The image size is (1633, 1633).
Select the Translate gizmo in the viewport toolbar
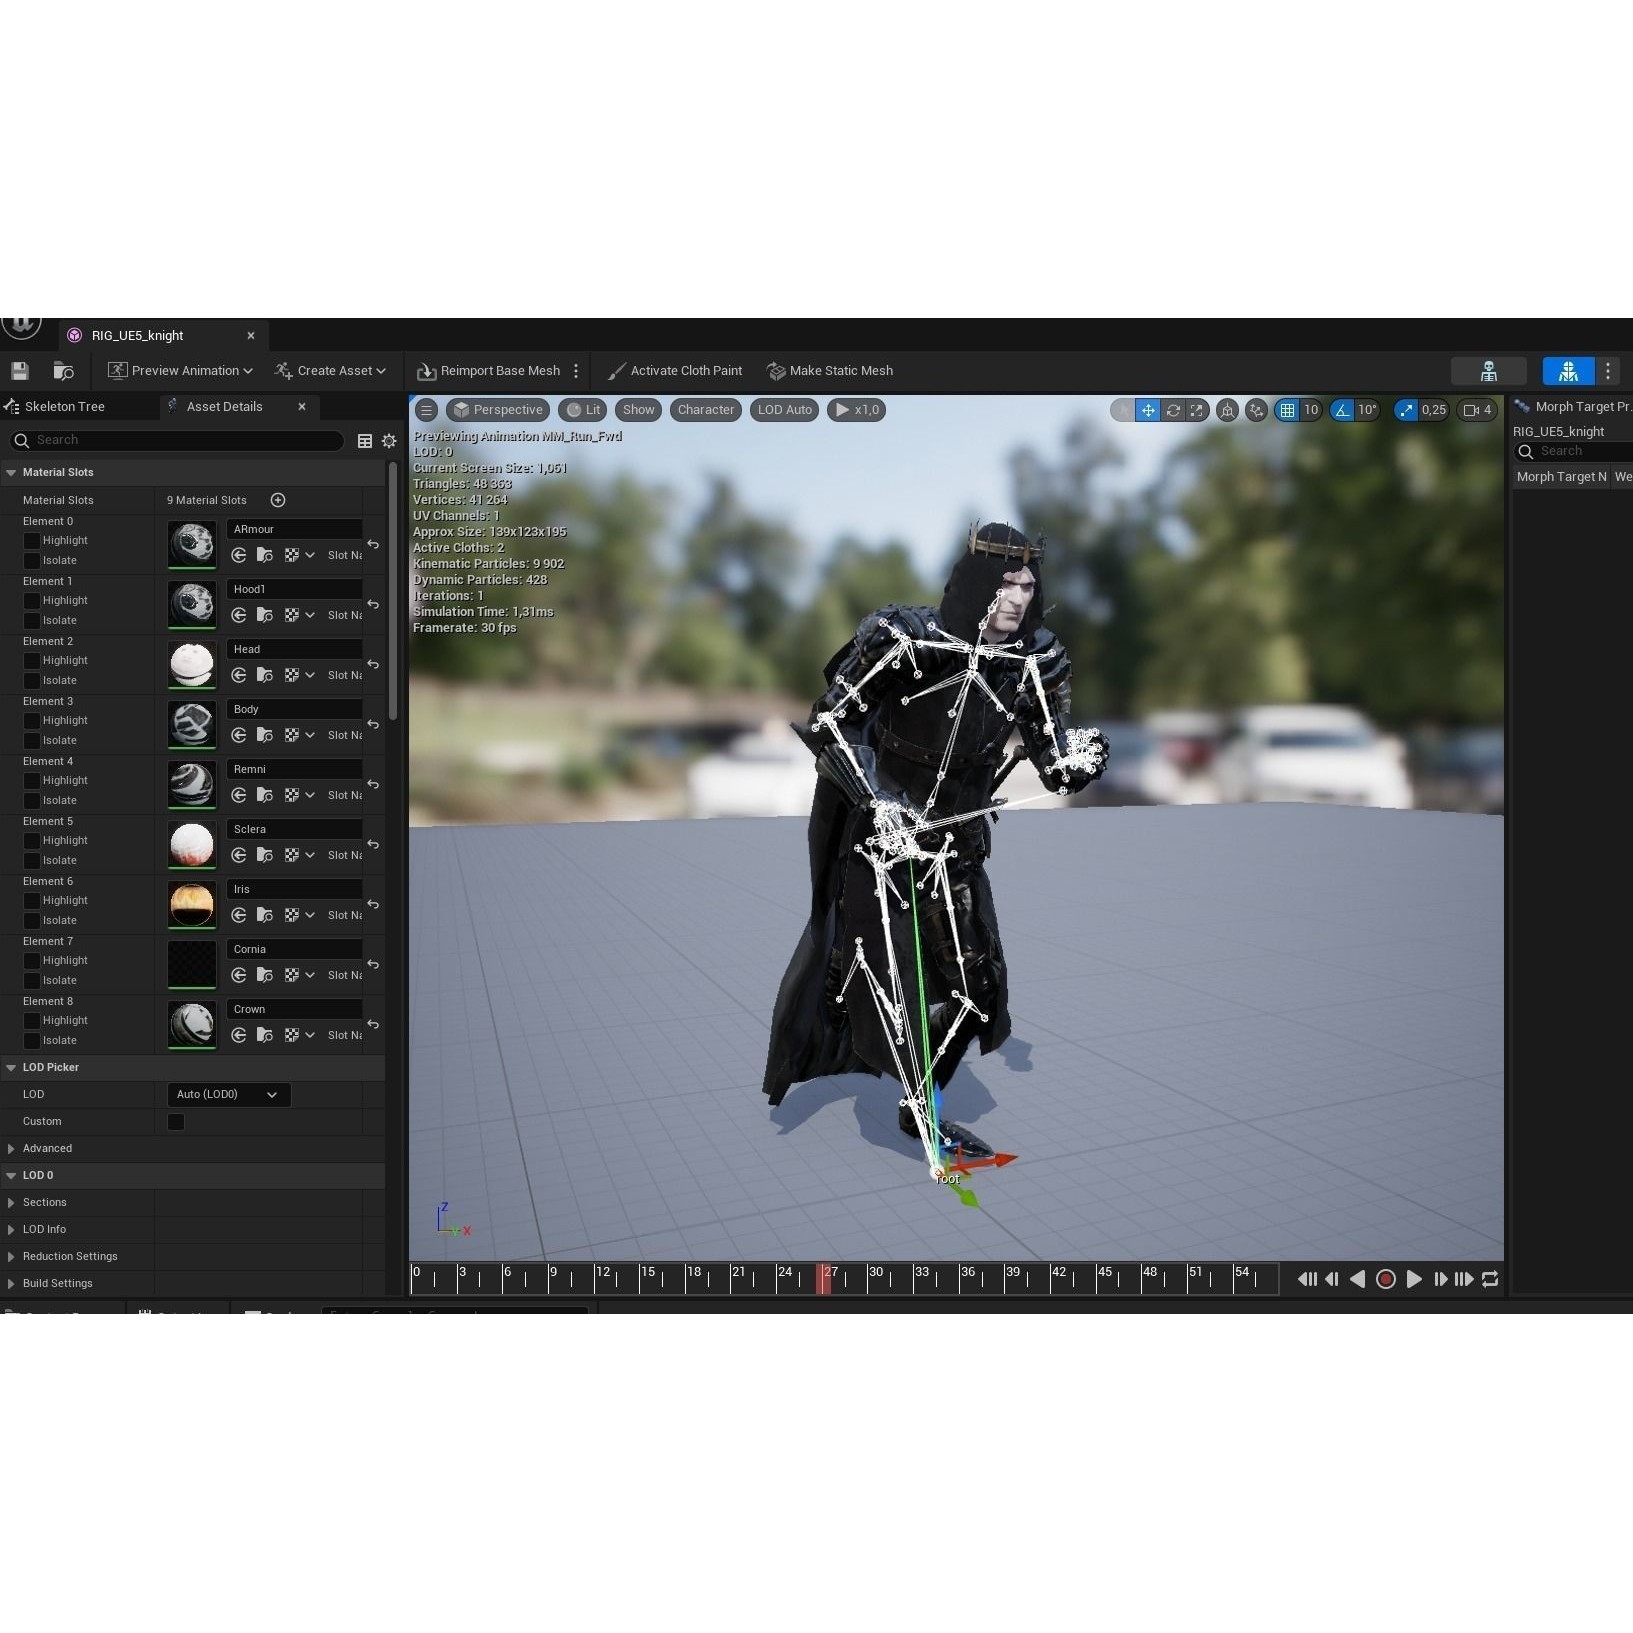coord(1146,410)
